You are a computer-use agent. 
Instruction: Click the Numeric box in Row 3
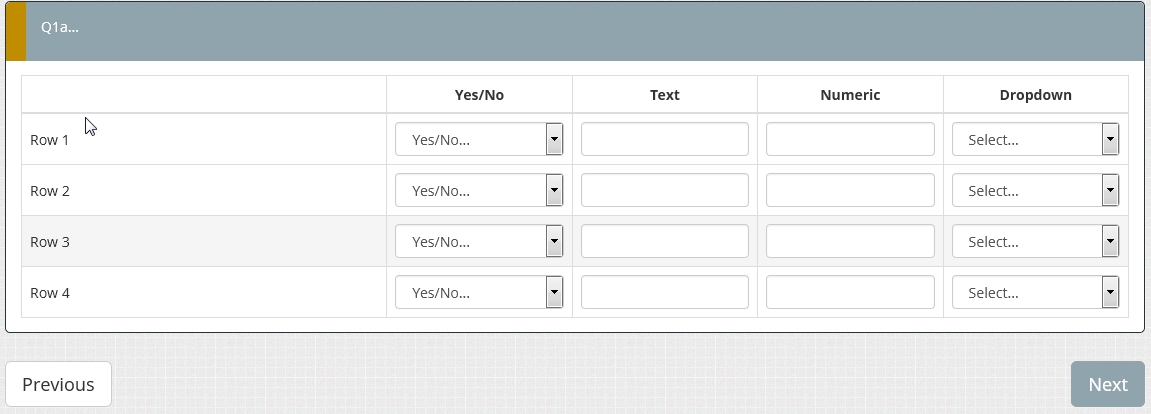point(850,242)
